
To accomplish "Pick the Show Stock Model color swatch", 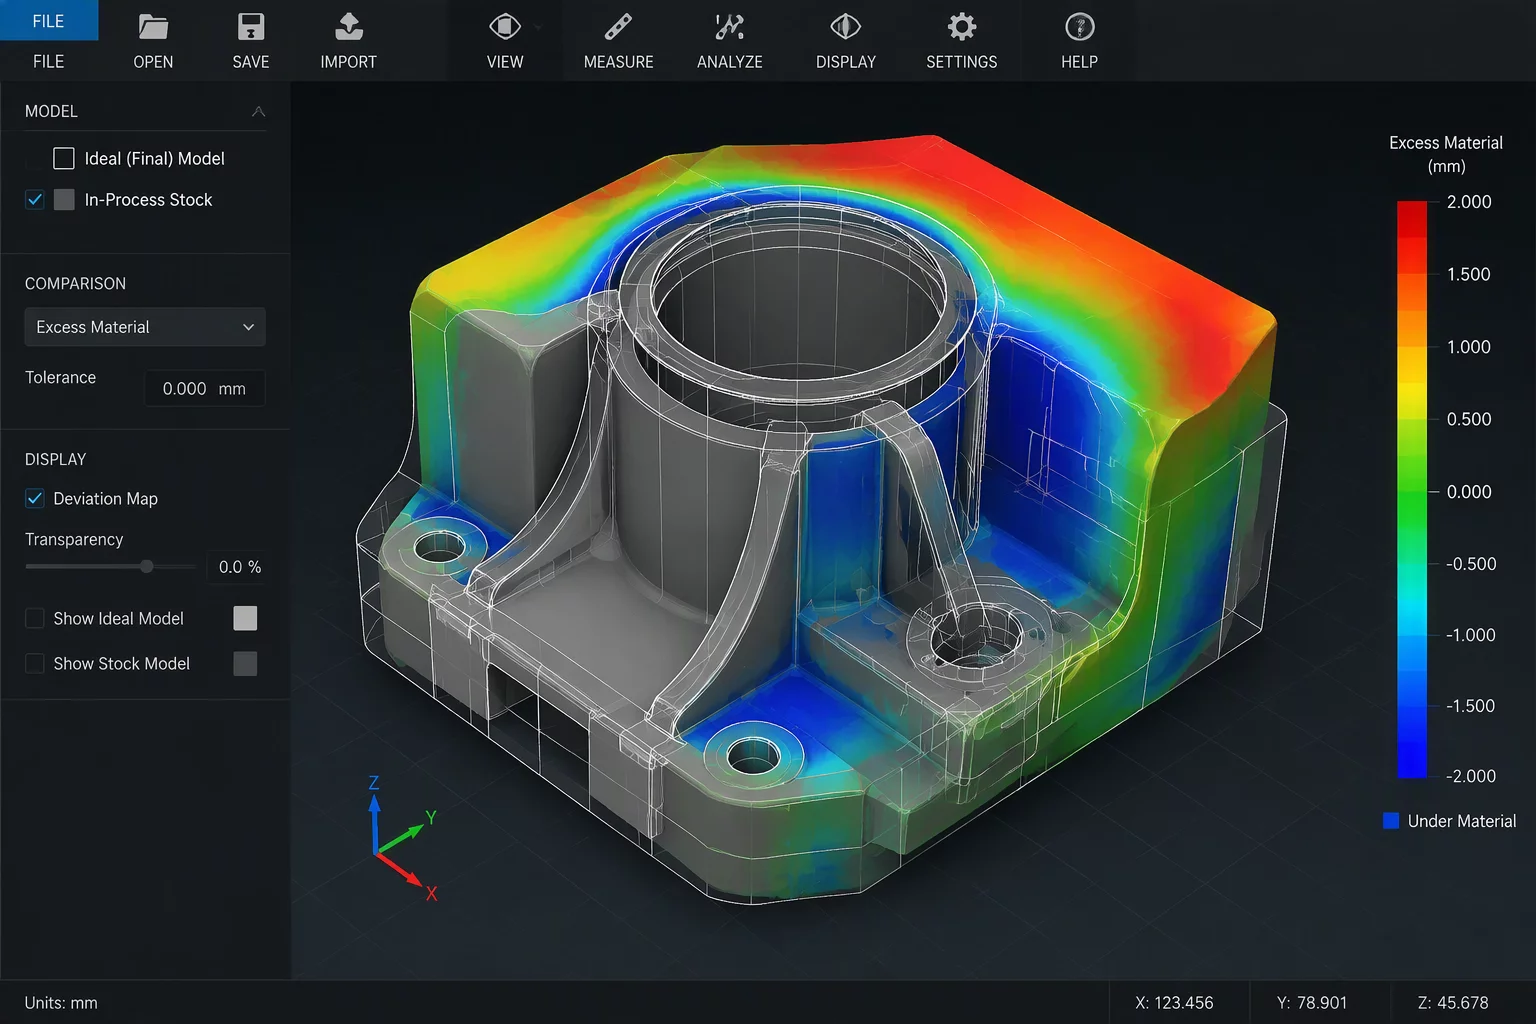I will point(245,663).
